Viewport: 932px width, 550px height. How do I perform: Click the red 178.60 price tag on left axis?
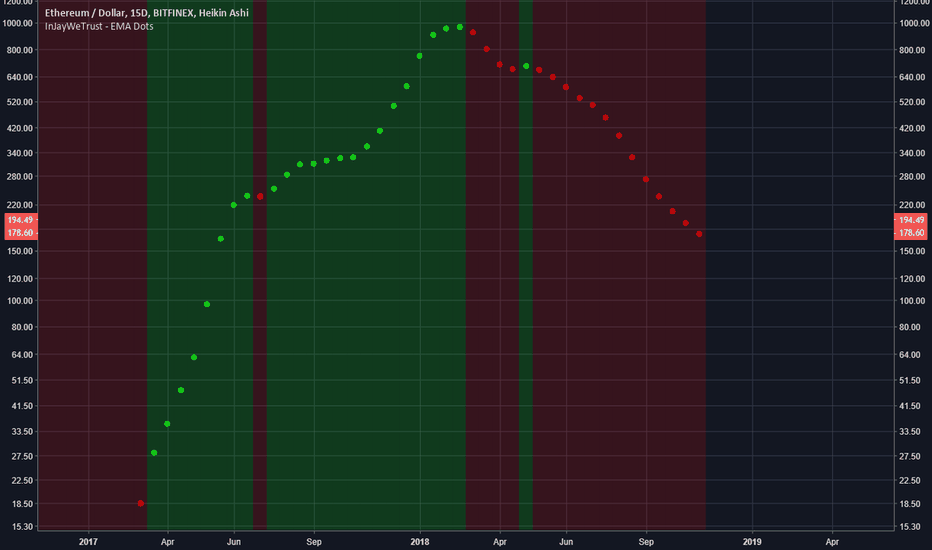coord(21,233)
